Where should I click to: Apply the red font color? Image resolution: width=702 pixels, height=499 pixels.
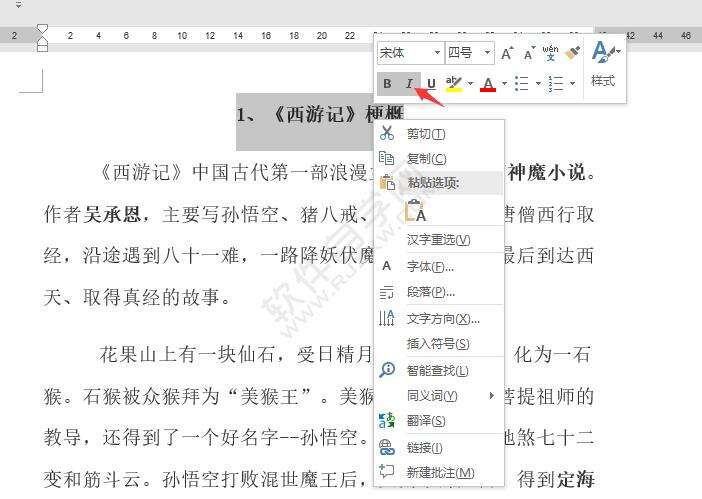pos(488,83)
